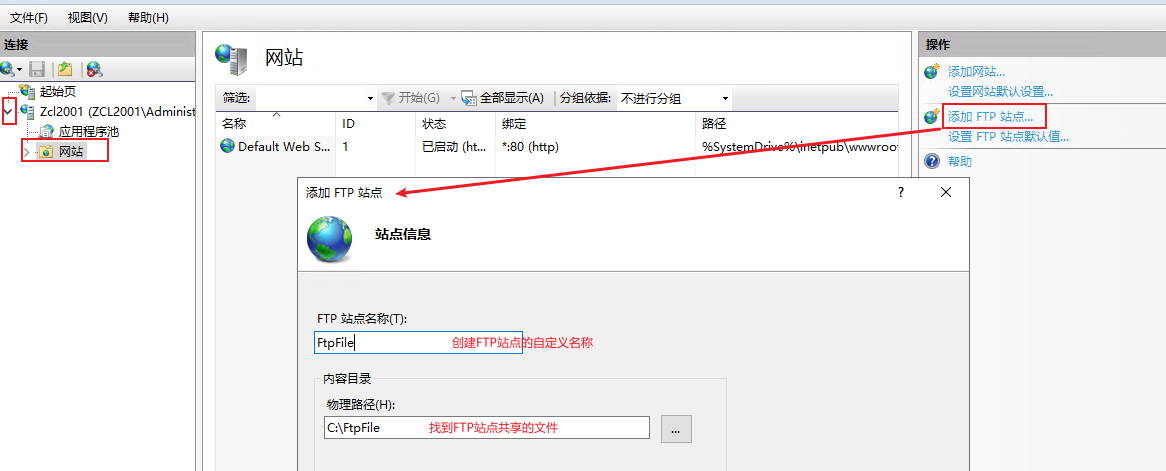The height and width of the screenshot is (471, 1166).
Task: Click the 开始(G) filter go button
Action: point(410,98)
